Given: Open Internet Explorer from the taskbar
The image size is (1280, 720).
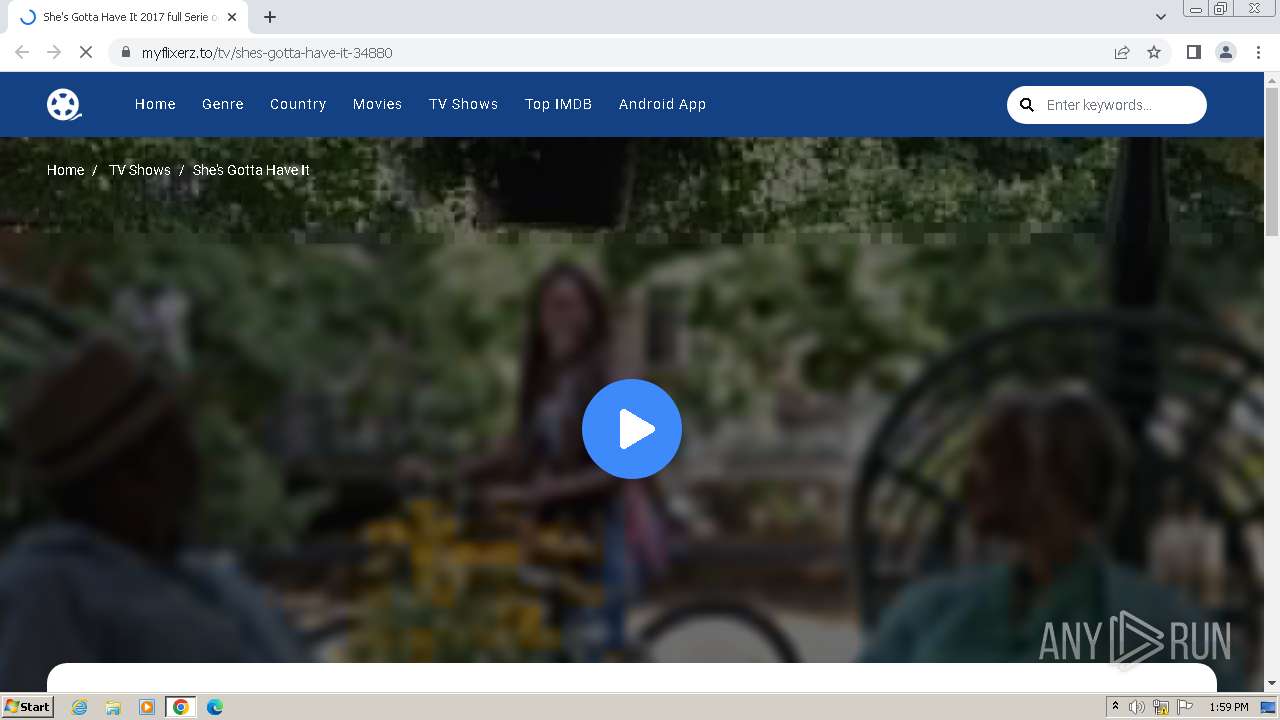Looking at the screenshot, I should [x=79, y=707].
